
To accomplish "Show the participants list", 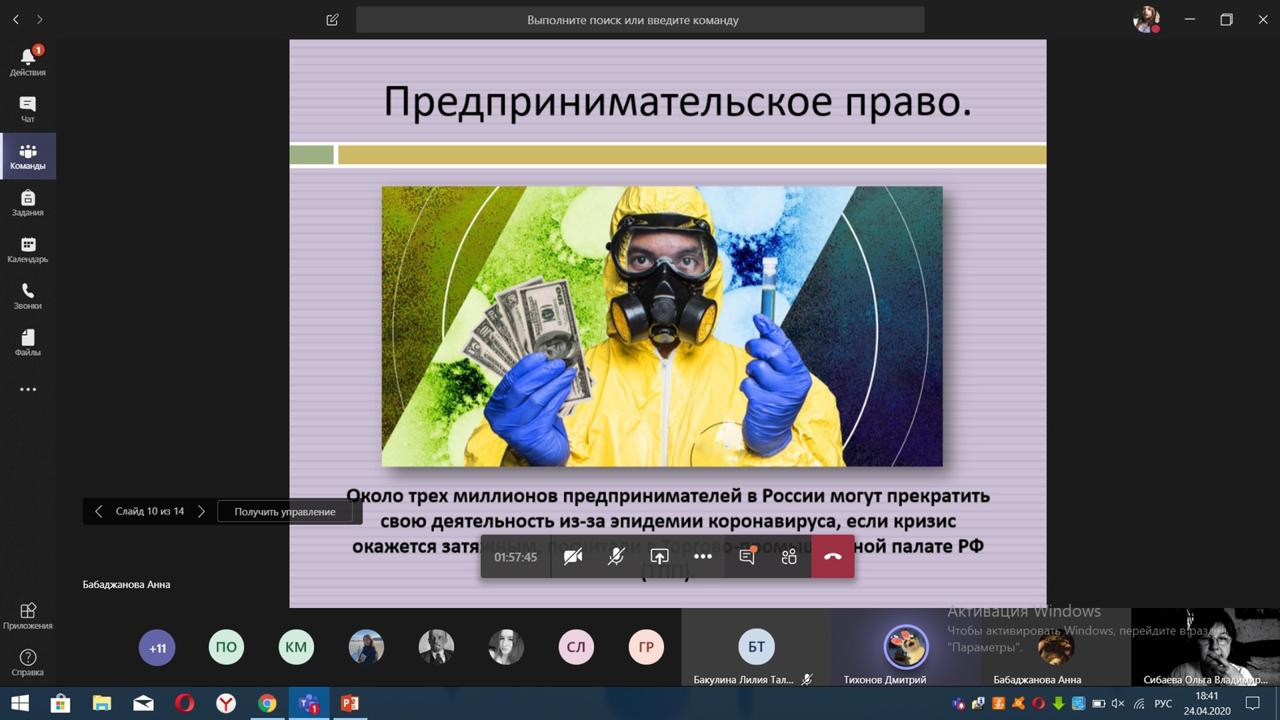I will click(789, 557).
